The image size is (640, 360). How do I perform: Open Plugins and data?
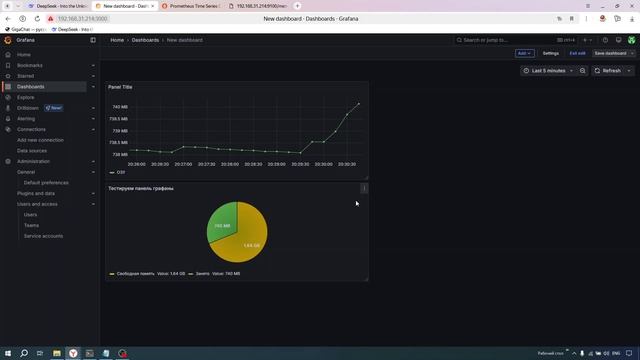(36, 193)
